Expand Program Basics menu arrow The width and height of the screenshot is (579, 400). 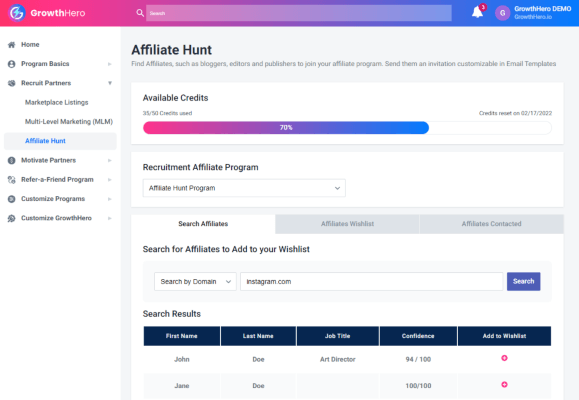(x=110, y=64)
